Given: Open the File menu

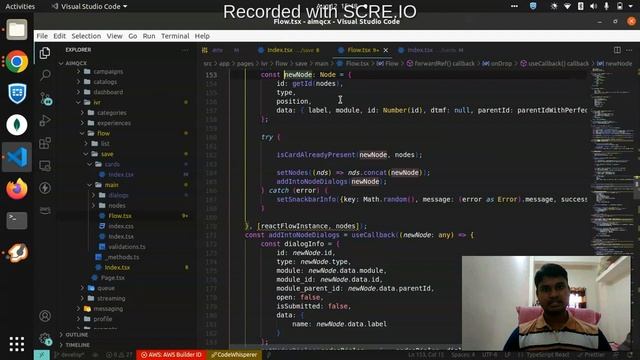Looking at the screenshot, I should tap(42, 36).
